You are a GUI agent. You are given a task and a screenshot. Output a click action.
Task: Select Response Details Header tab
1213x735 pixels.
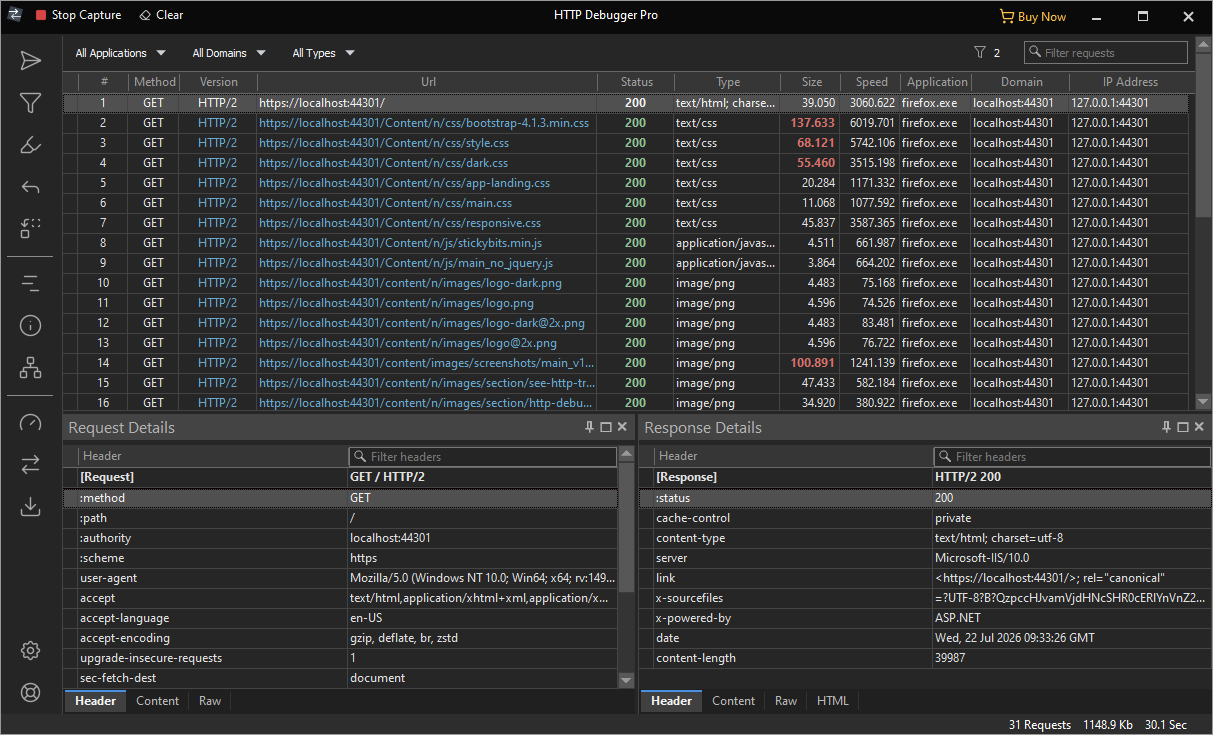(x=672, y=701)
